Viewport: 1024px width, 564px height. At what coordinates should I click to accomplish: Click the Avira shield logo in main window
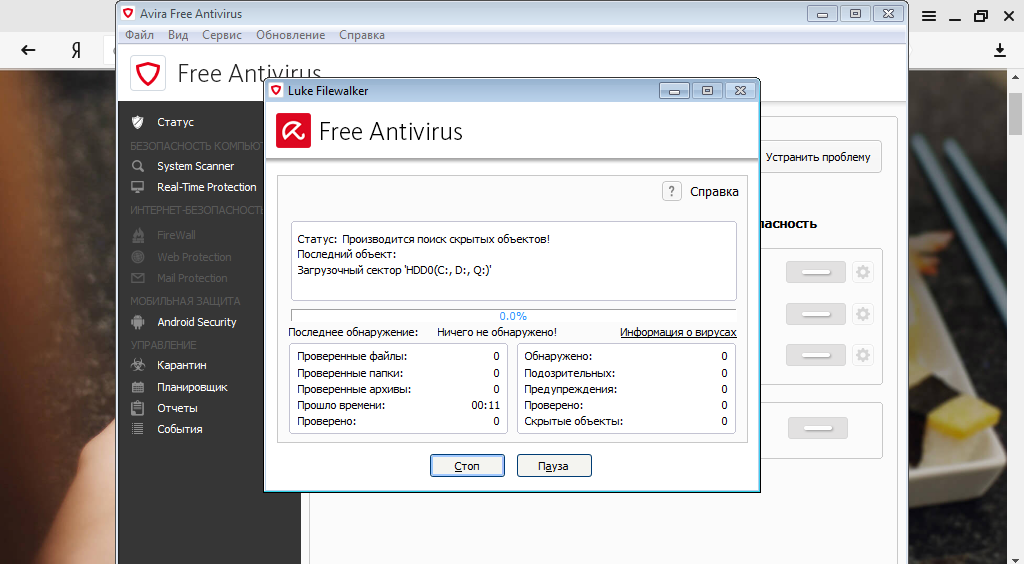(148, 72)
